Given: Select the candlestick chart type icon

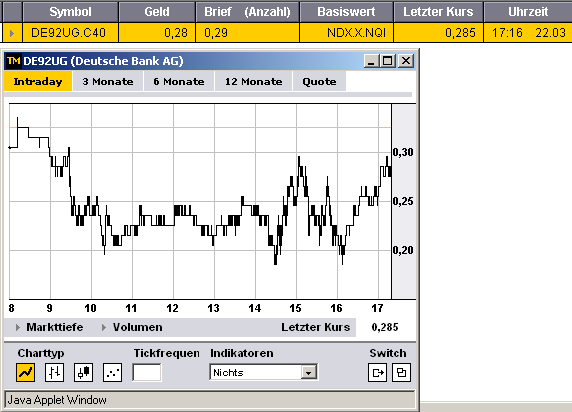Looking at the screenshot, I should [83, 373].
